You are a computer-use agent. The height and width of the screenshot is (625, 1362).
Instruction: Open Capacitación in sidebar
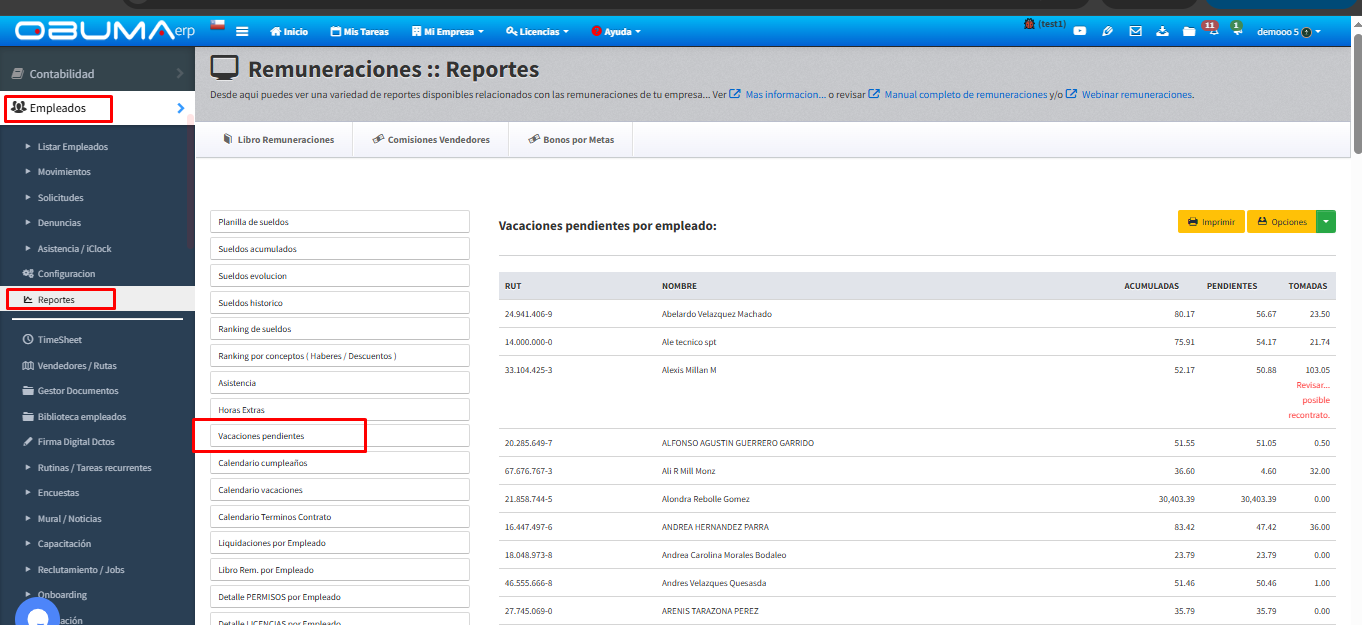coord(64,544)
